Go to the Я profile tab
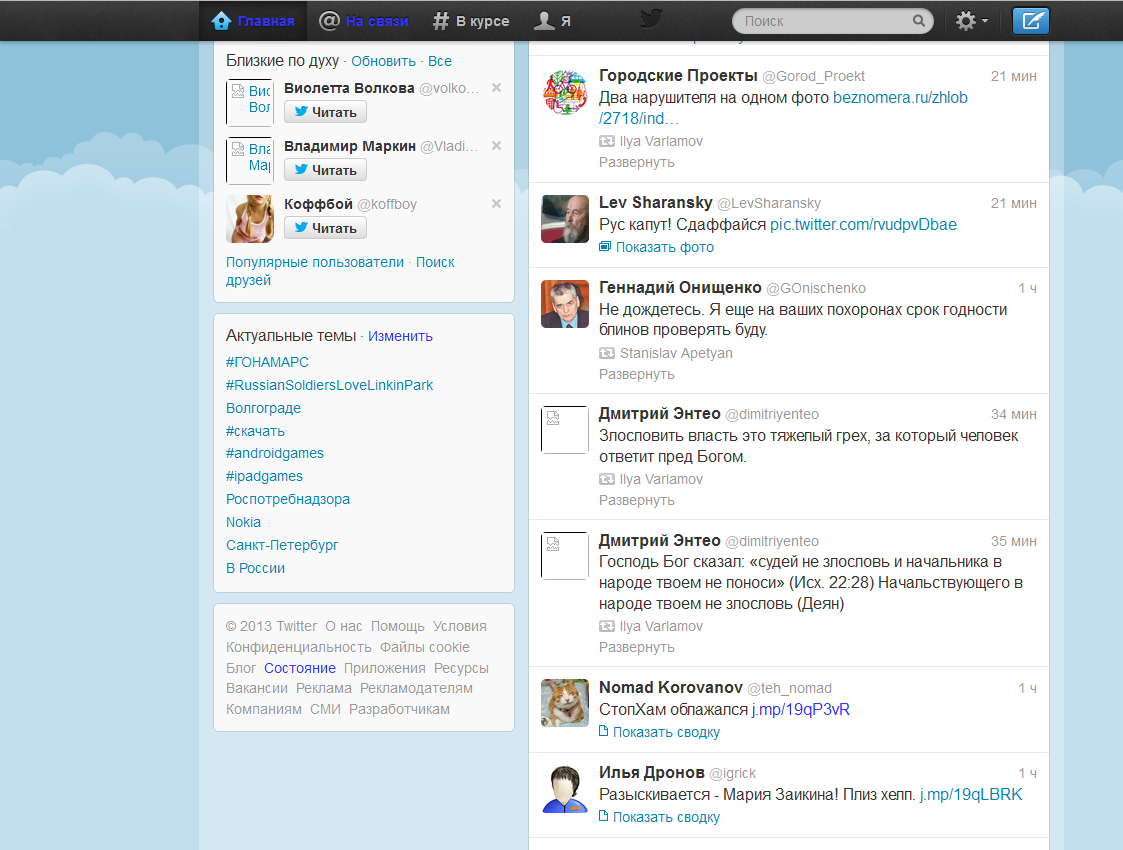 [x=554, y=21]
